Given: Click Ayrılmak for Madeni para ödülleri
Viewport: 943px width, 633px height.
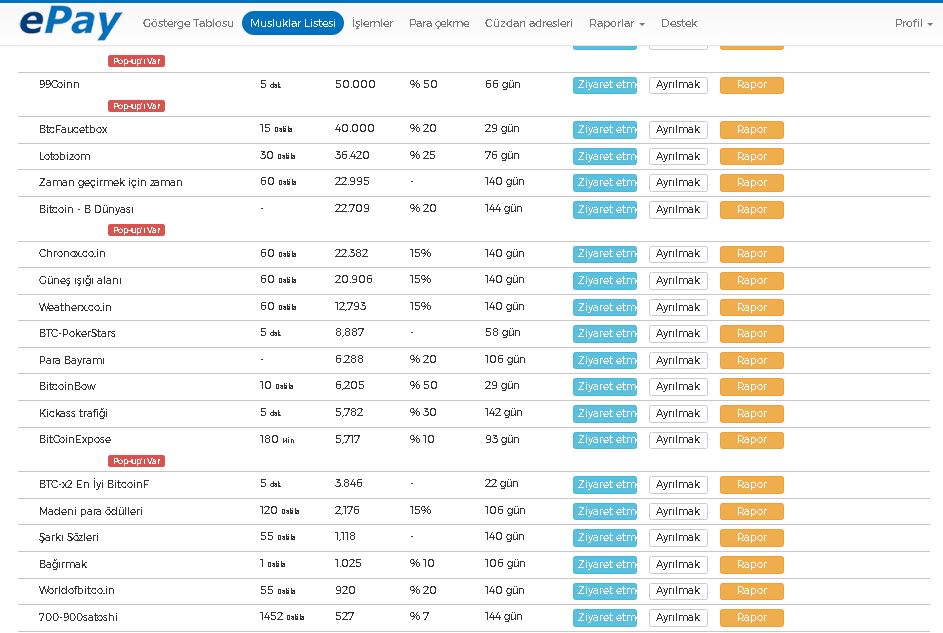Looking at the screenshot, I should (678, 512).
